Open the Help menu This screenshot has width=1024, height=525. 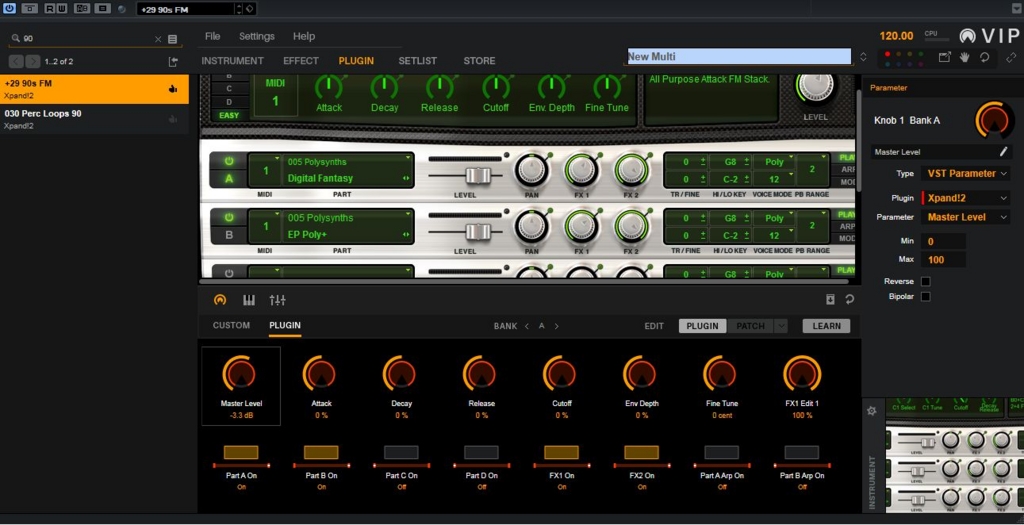(304, 37)
